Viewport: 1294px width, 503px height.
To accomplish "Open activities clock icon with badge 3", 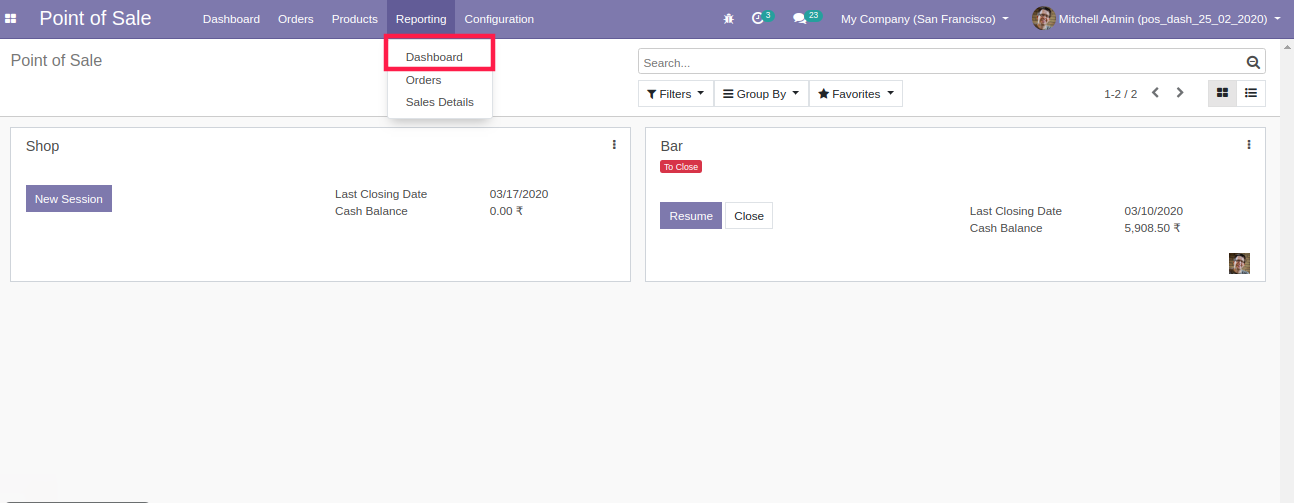I will (x=762, y=18).
